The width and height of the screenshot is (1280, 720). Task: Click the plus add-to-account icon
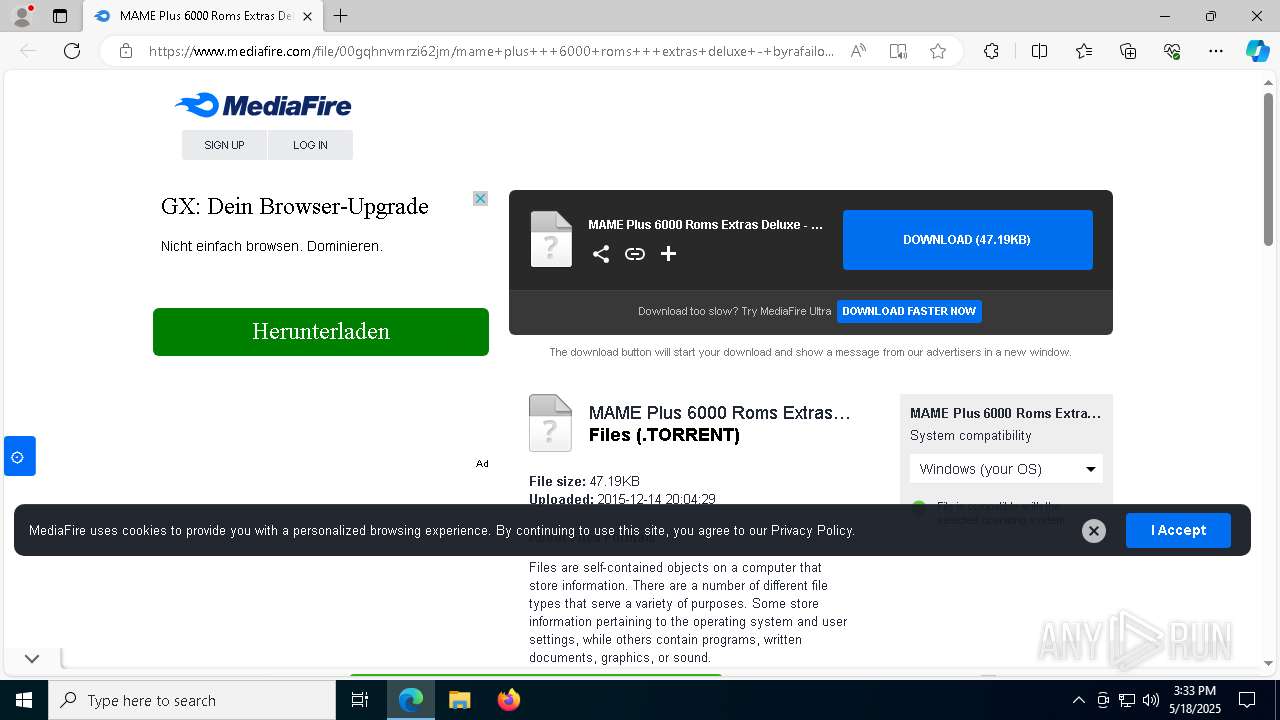(x=669, y=254)
